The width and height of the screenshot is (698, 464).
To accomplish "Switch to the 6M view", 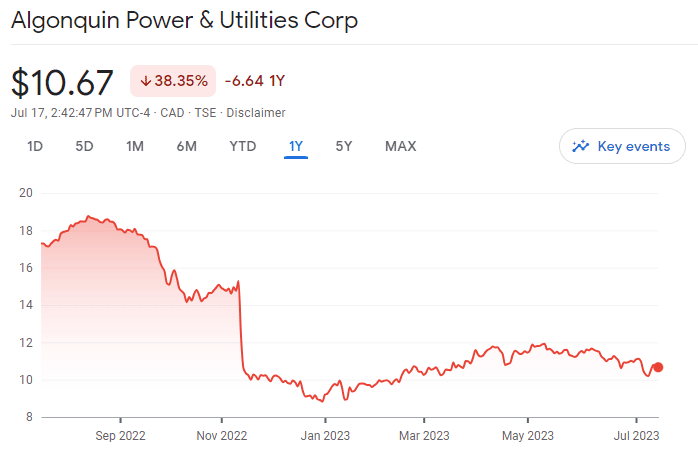I will (x=186, y=146).
